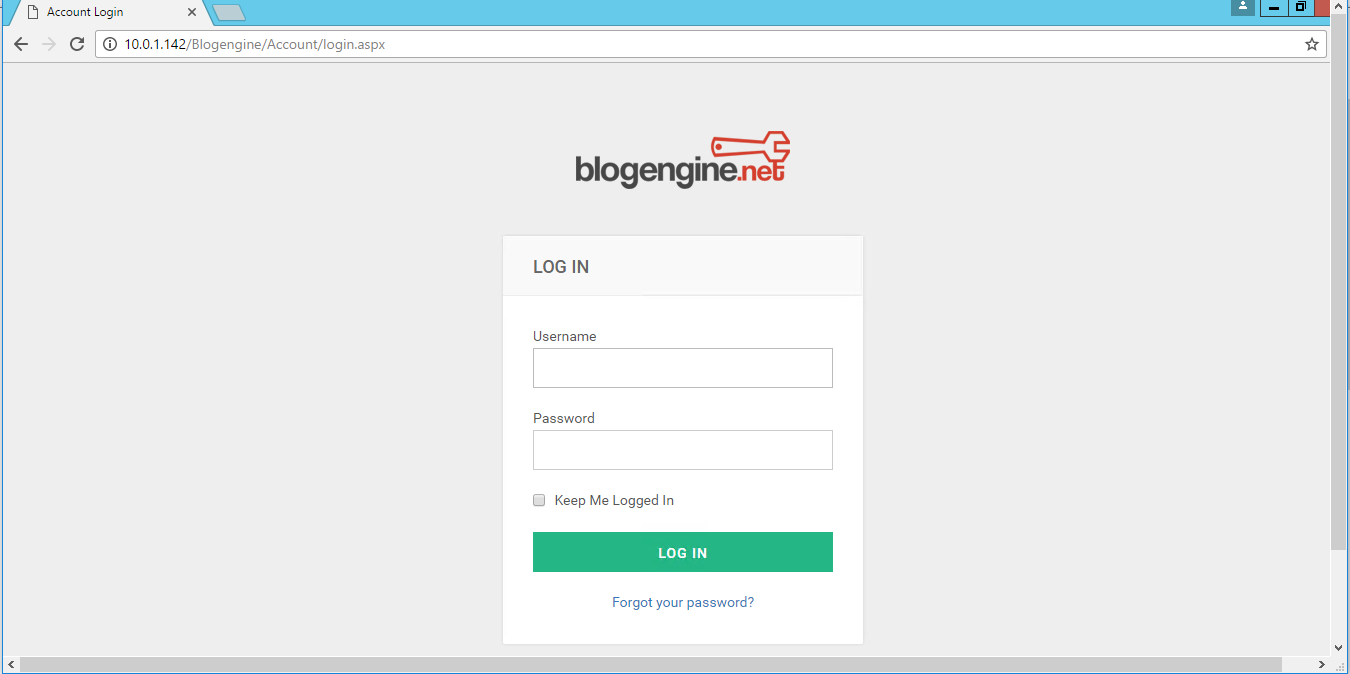Focus the Password input field
1350x674 pixels.
click(x=683, y=450)
